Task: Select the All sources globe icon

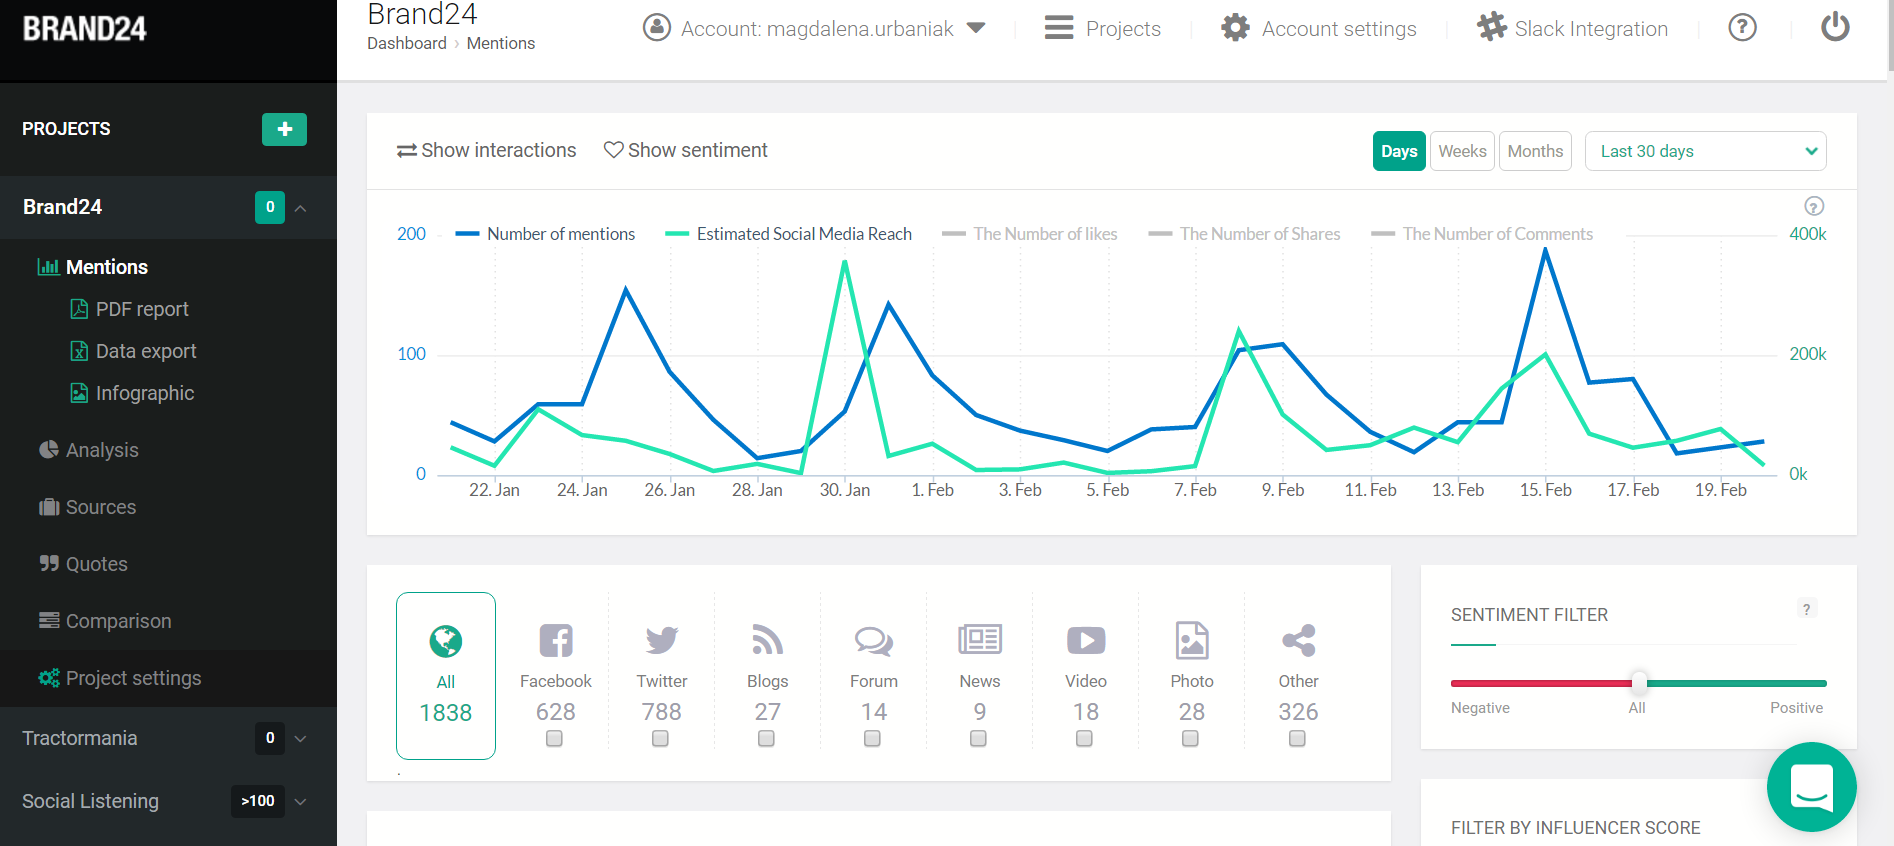Action: pyautogui.click(x=446, y=641)
